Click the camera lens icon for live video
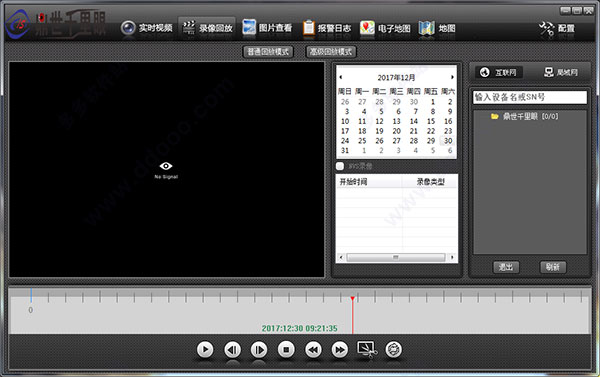 tap(128, 28)
